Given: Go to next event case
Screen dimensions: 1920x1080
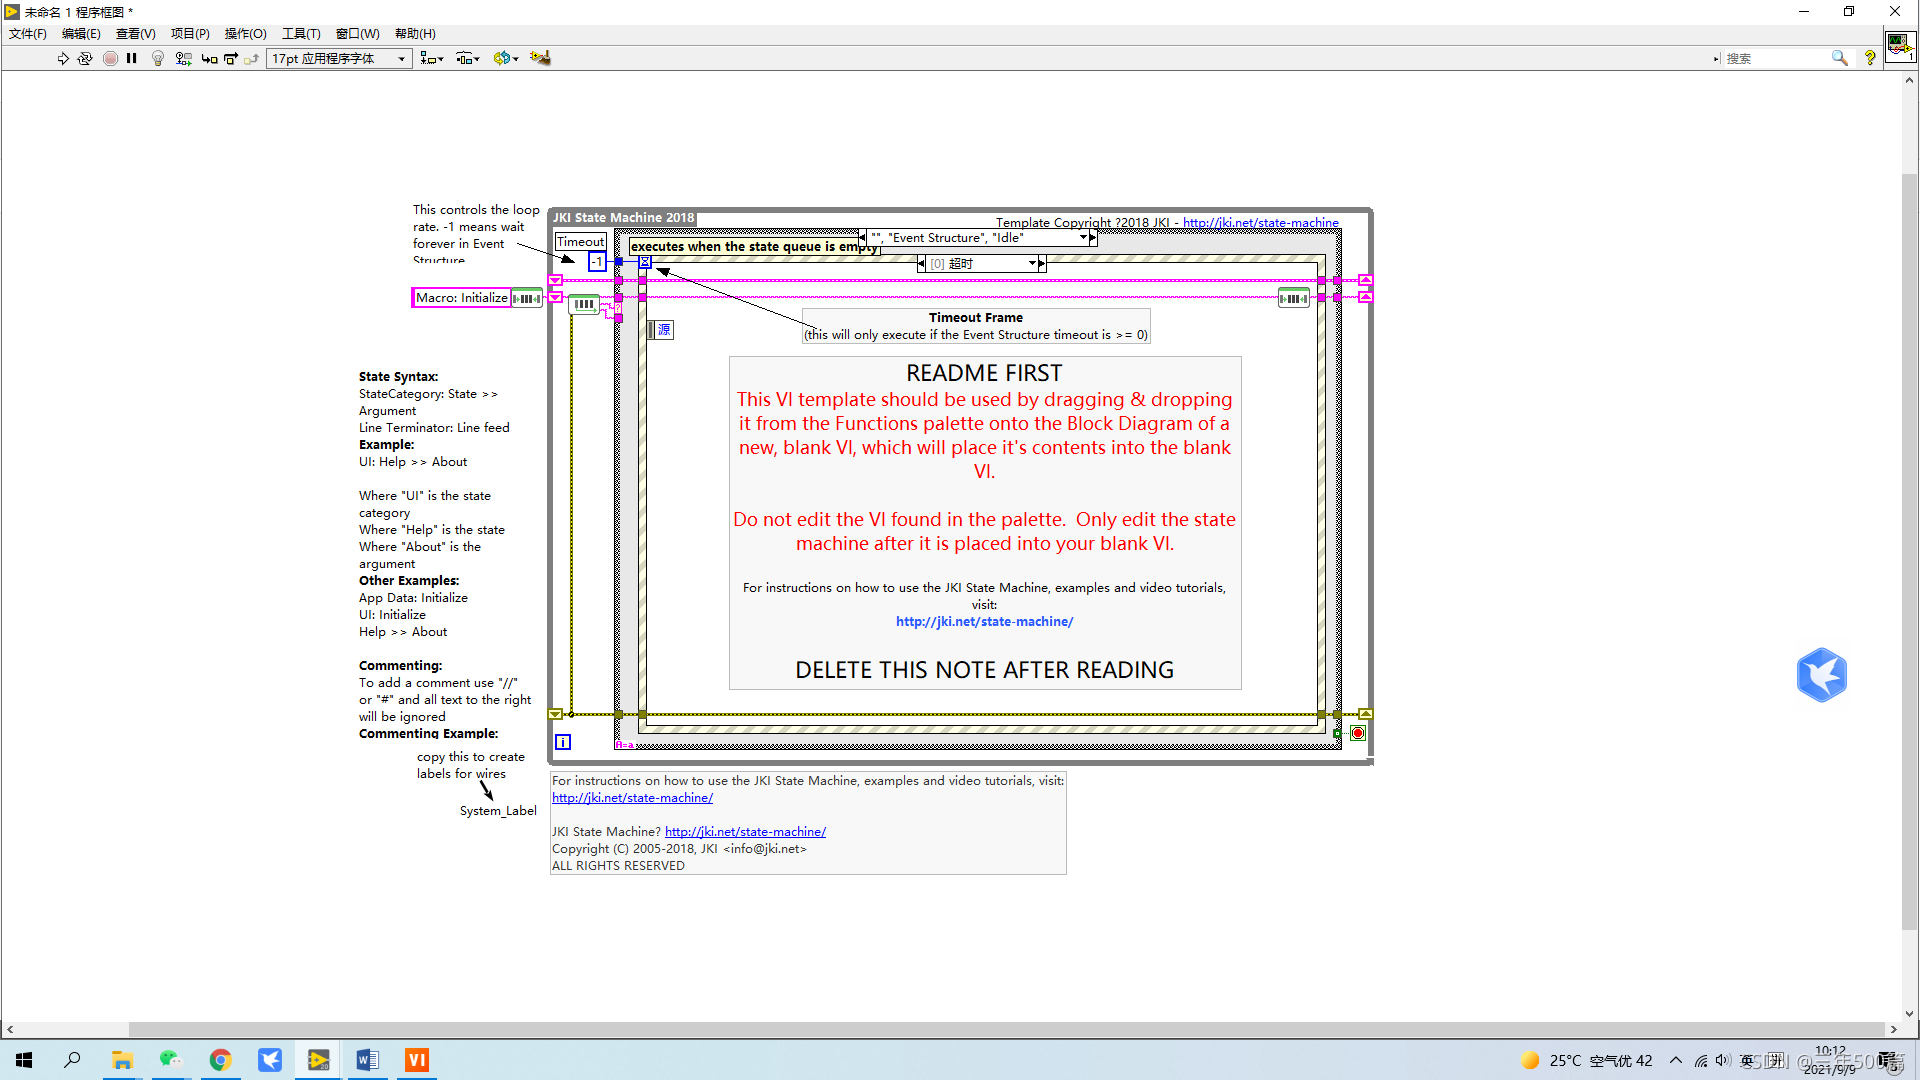Looking at the screenshot, I should point(1042,264).
